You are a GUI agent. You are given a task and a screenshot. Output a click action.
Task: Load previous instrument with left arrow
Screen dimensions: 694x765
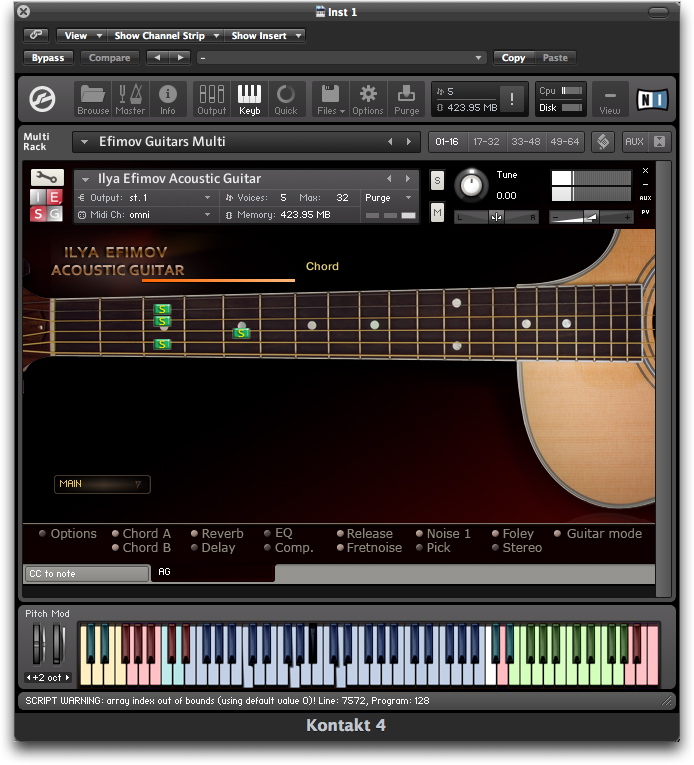(389, 179)
